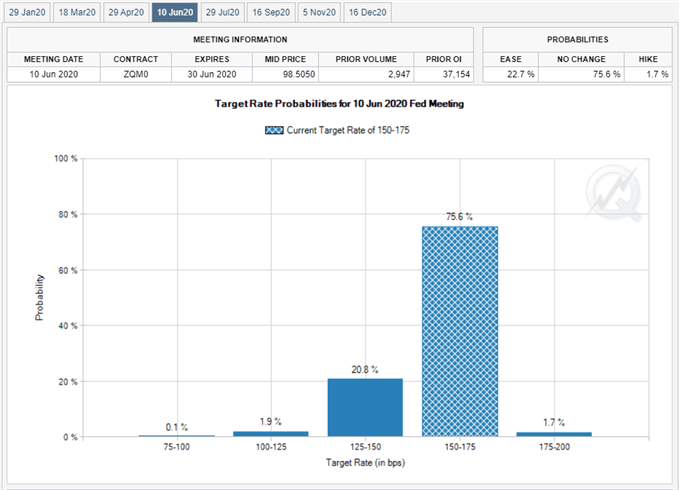679x490 pixels.
Task: Click the Probability y-axis title
Action: pyautogui.click(x=39, y=297)
